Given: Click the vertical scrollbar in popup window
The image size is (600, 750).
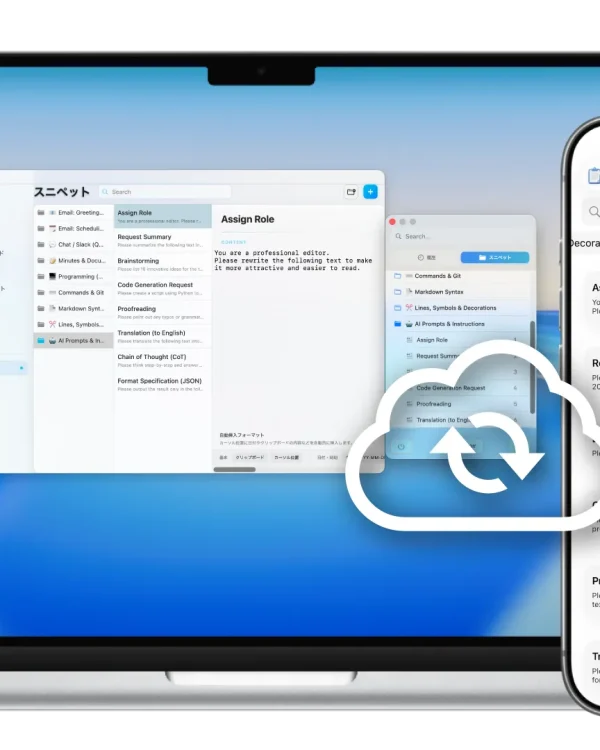Looking at the screenshot, I should 532,367.
